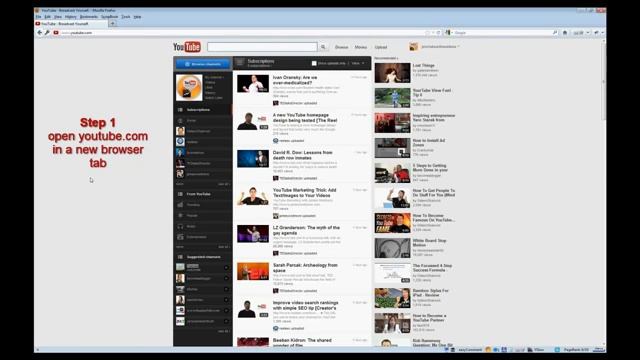The width and height of the screenshot is (640, 360).
Task: Open David R. Dow death row video title
Action: point(302,155)
